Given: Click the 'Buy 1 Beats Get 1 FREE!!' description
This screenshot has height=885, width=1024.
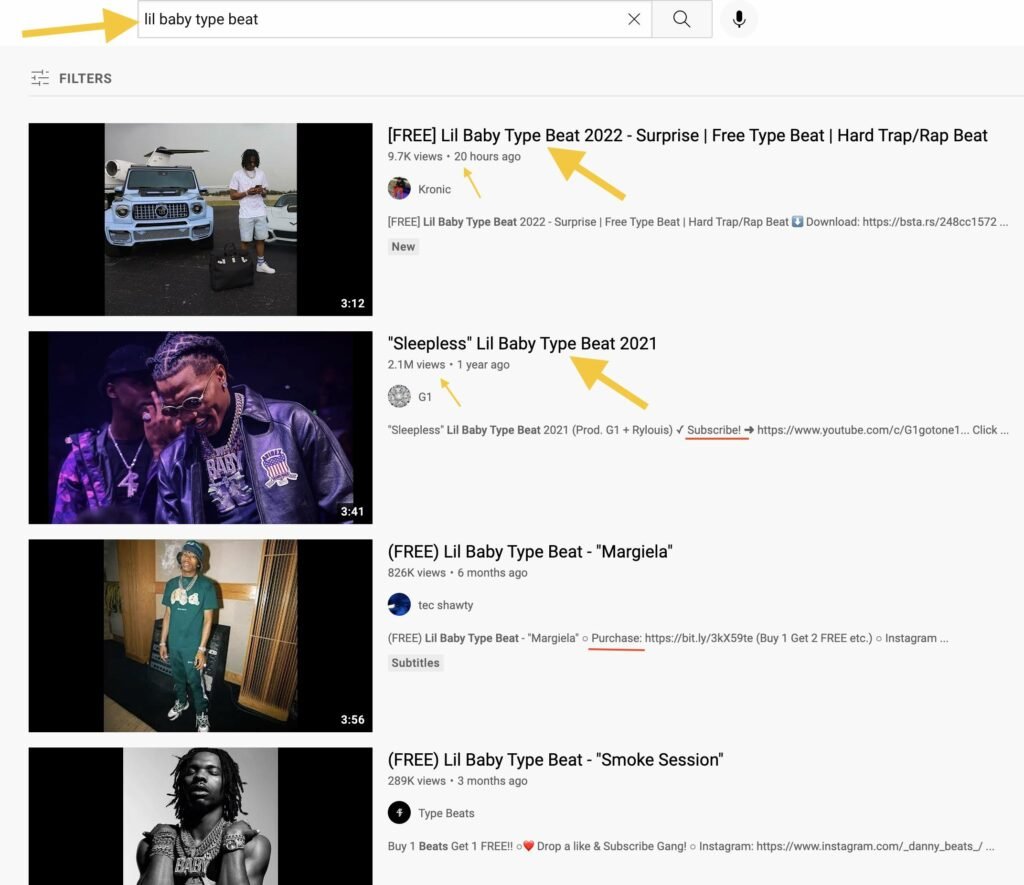Looking at the screenshot, I should click(x=691, y=846).
